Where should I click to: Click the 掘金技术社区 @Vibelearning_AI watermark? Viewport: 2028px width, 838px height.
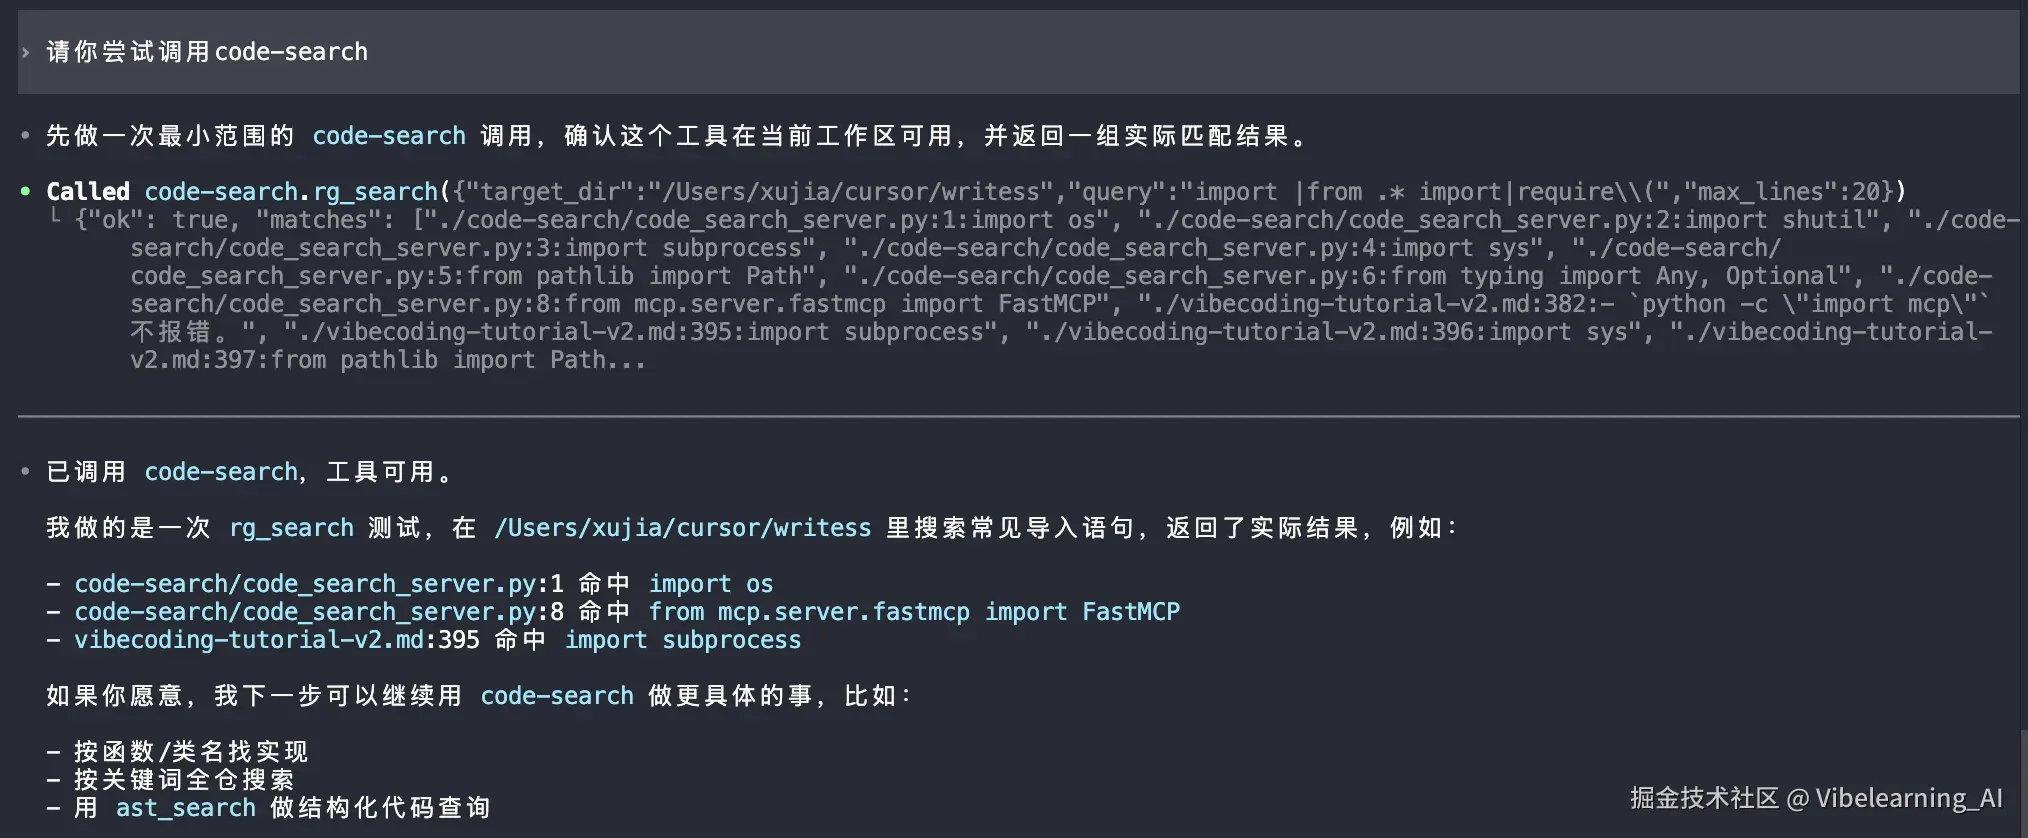point(1816,798)
